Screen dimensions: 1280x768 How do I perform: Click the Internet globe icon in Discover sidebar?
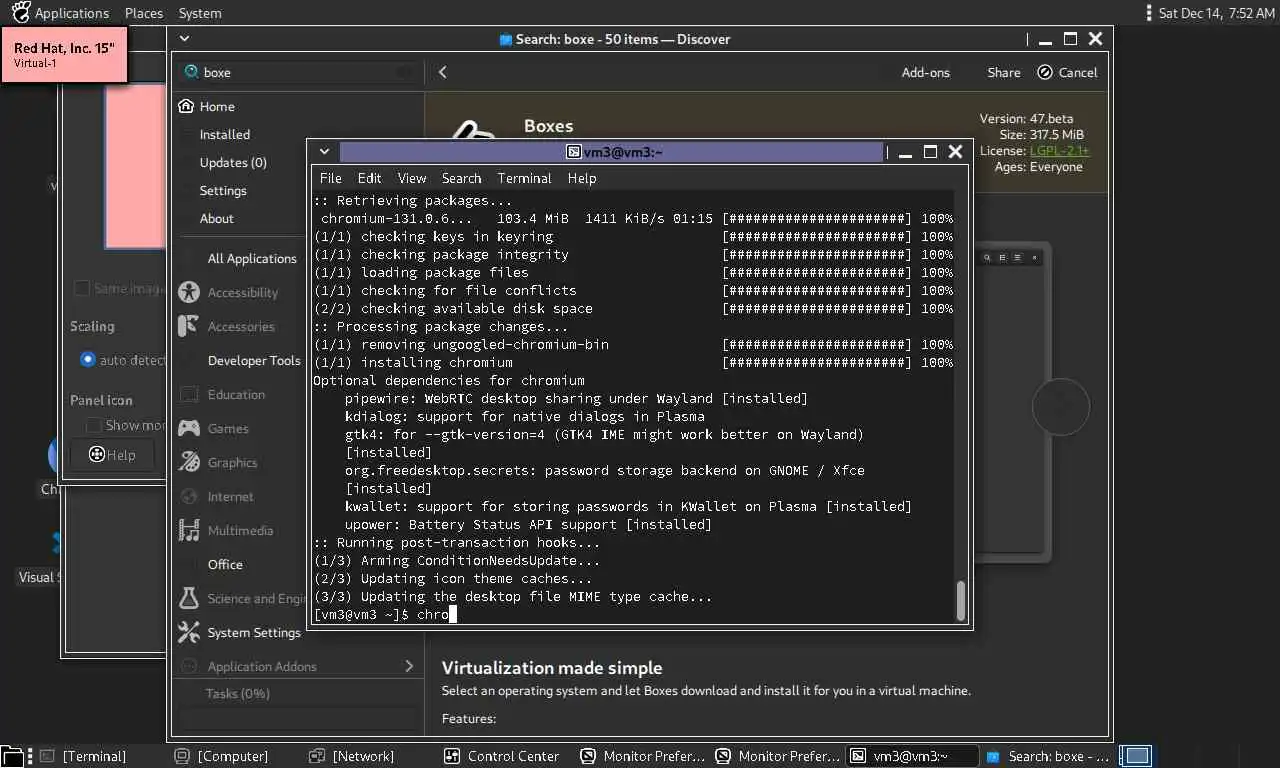[x=189, y=496]
